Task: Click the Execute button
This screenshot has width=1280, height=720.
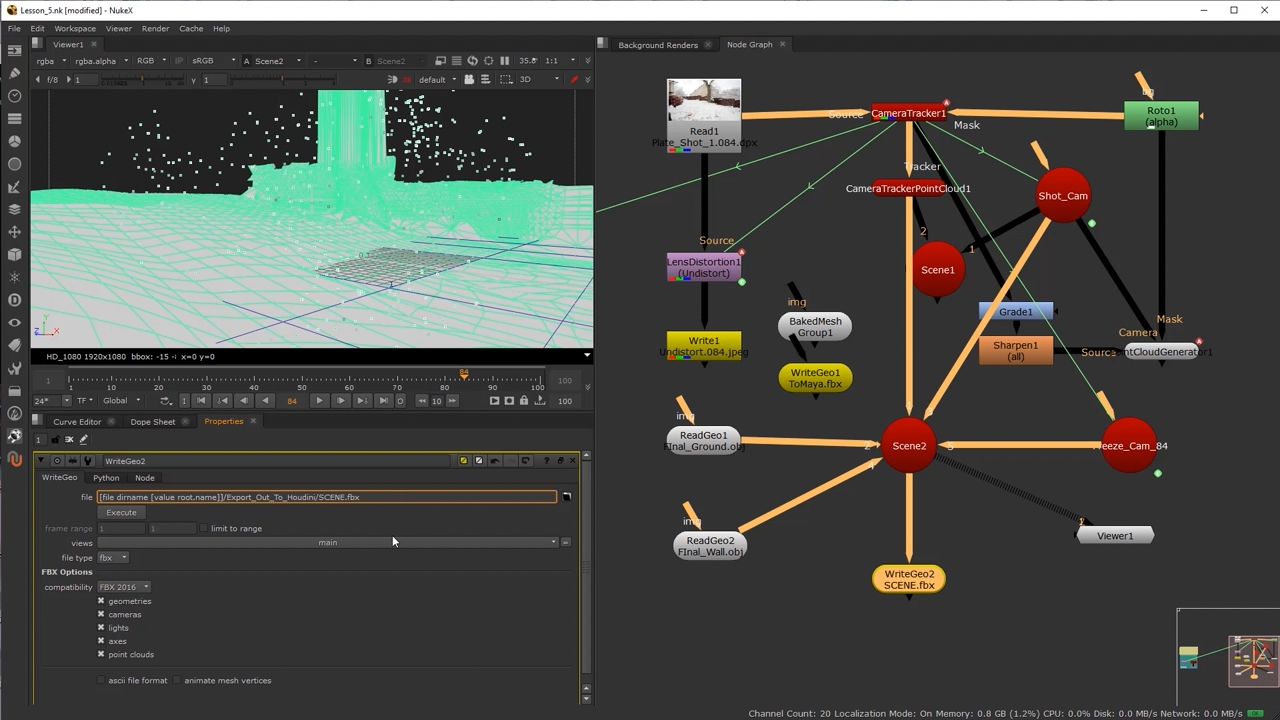Action: [x=121, y=513]
